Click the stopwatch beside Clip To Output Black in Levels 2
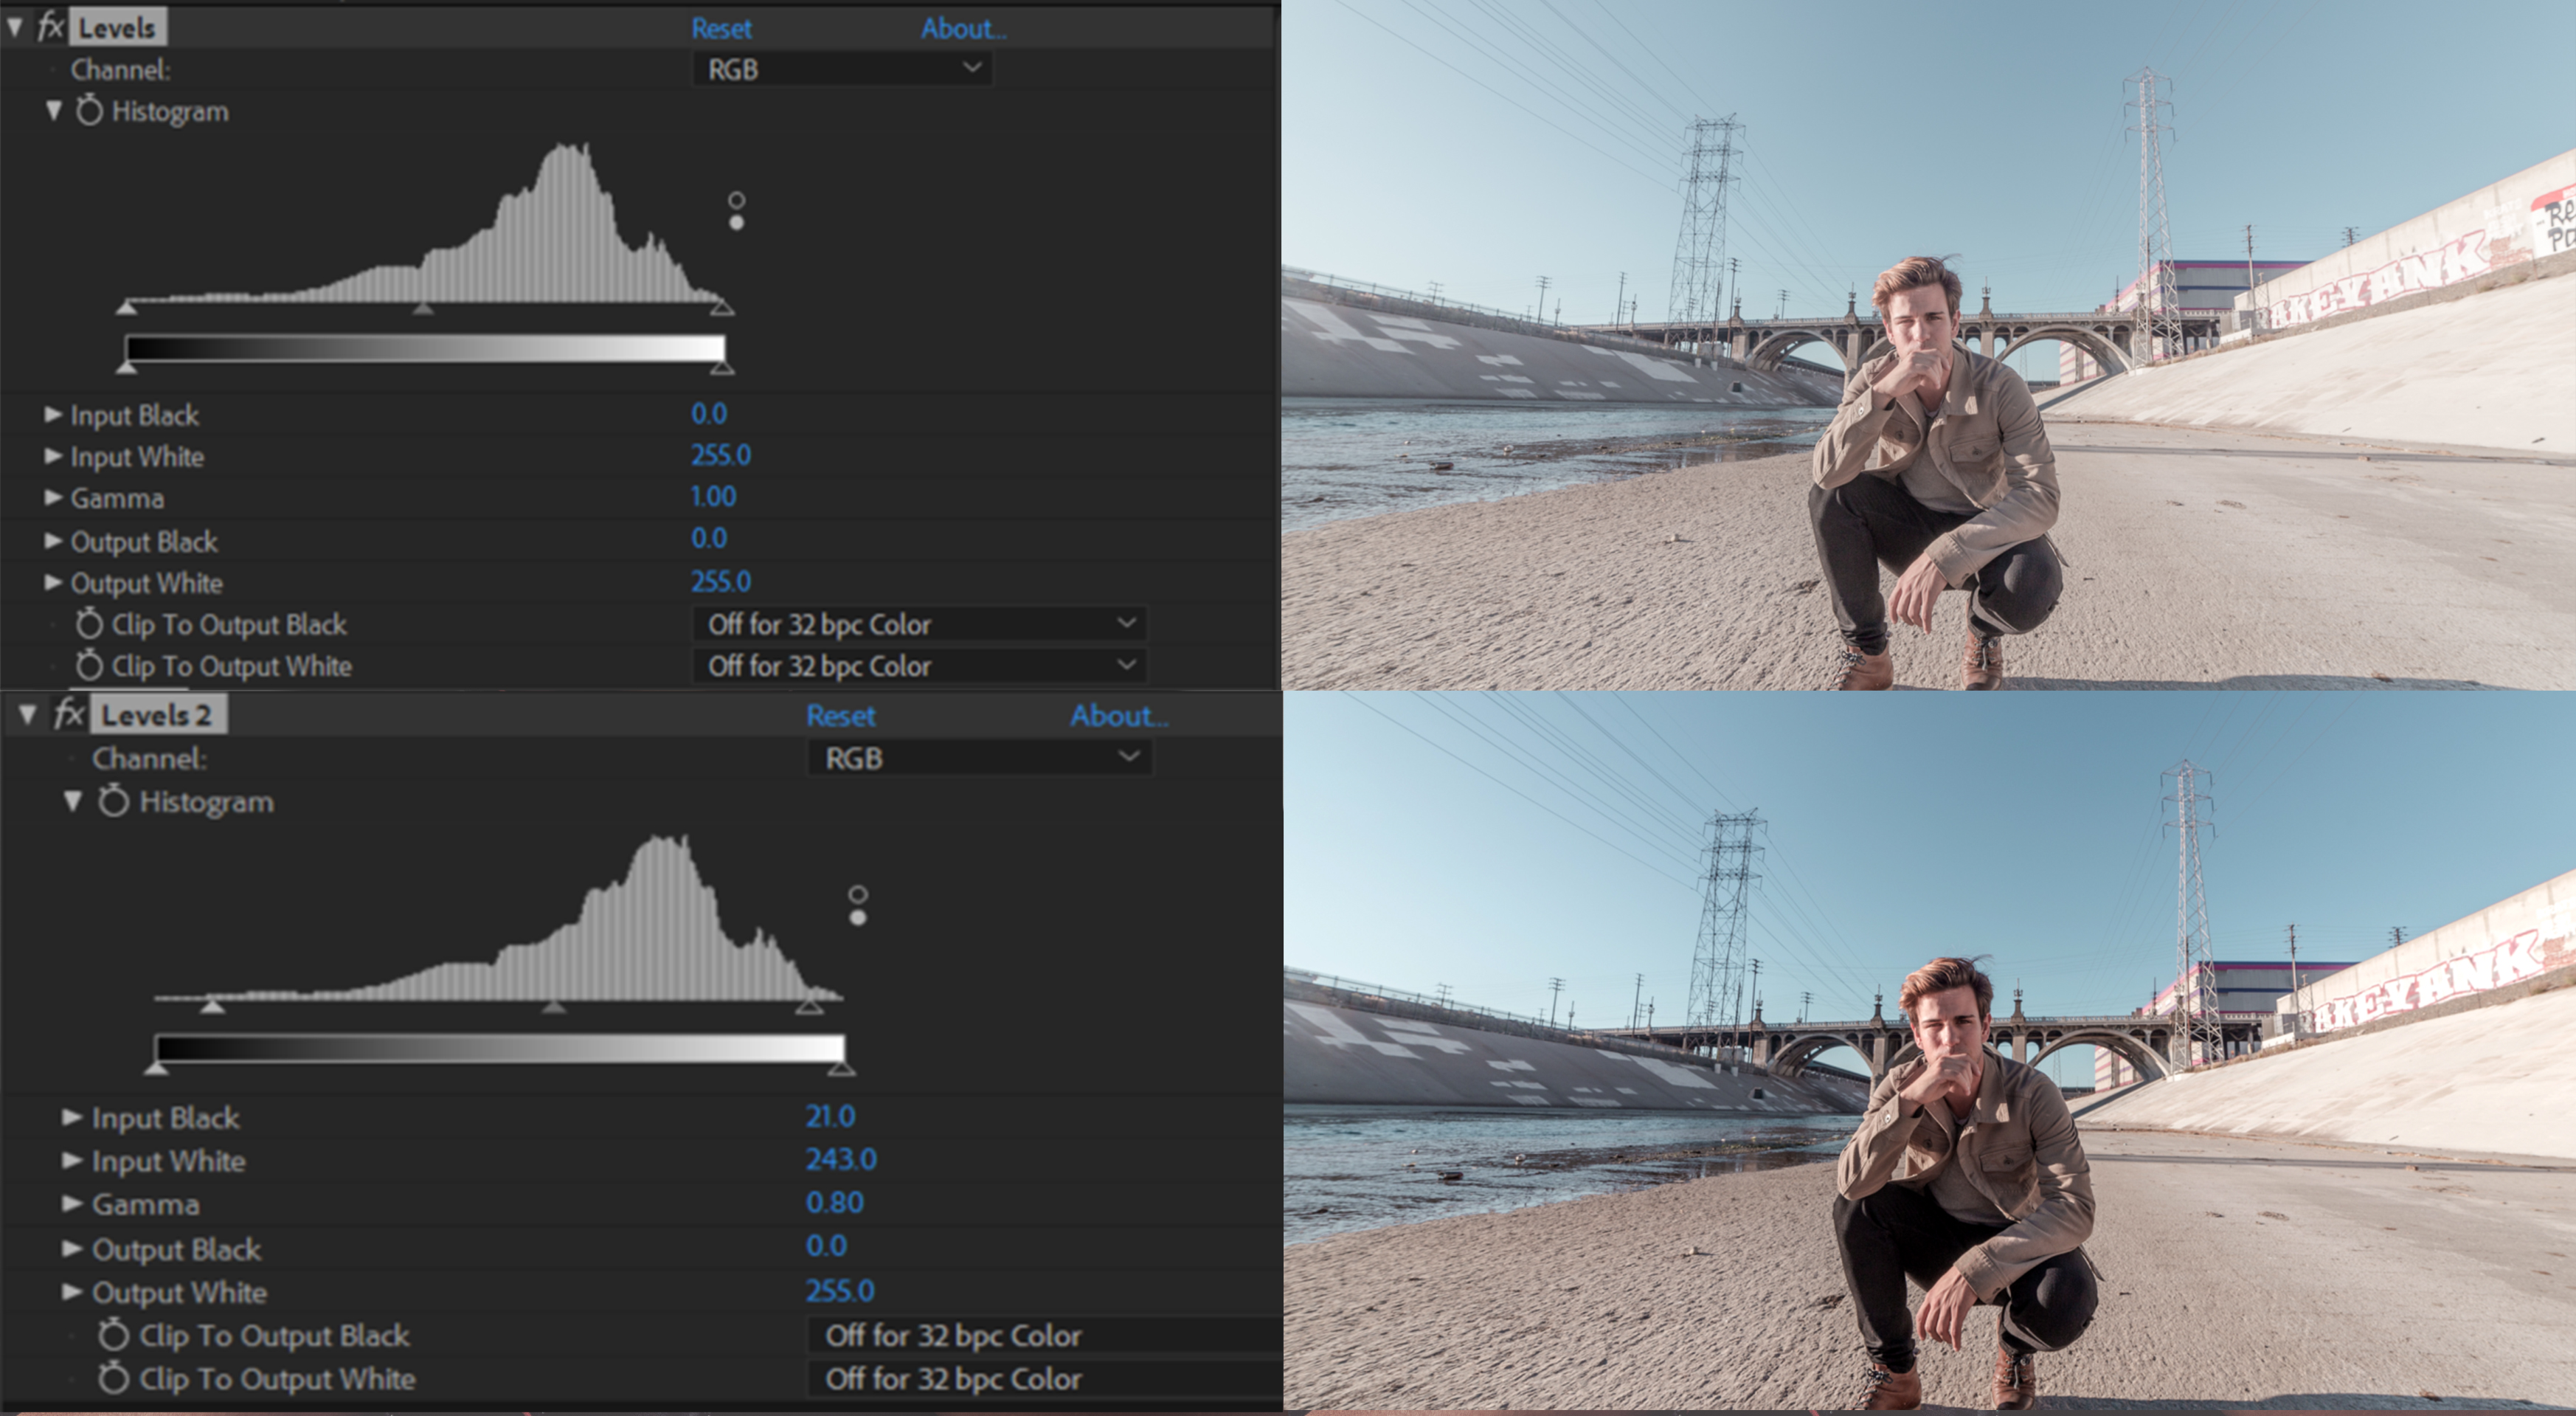The height and width of the screenshot is (1416, 2576). click(x=114, y=1337)
